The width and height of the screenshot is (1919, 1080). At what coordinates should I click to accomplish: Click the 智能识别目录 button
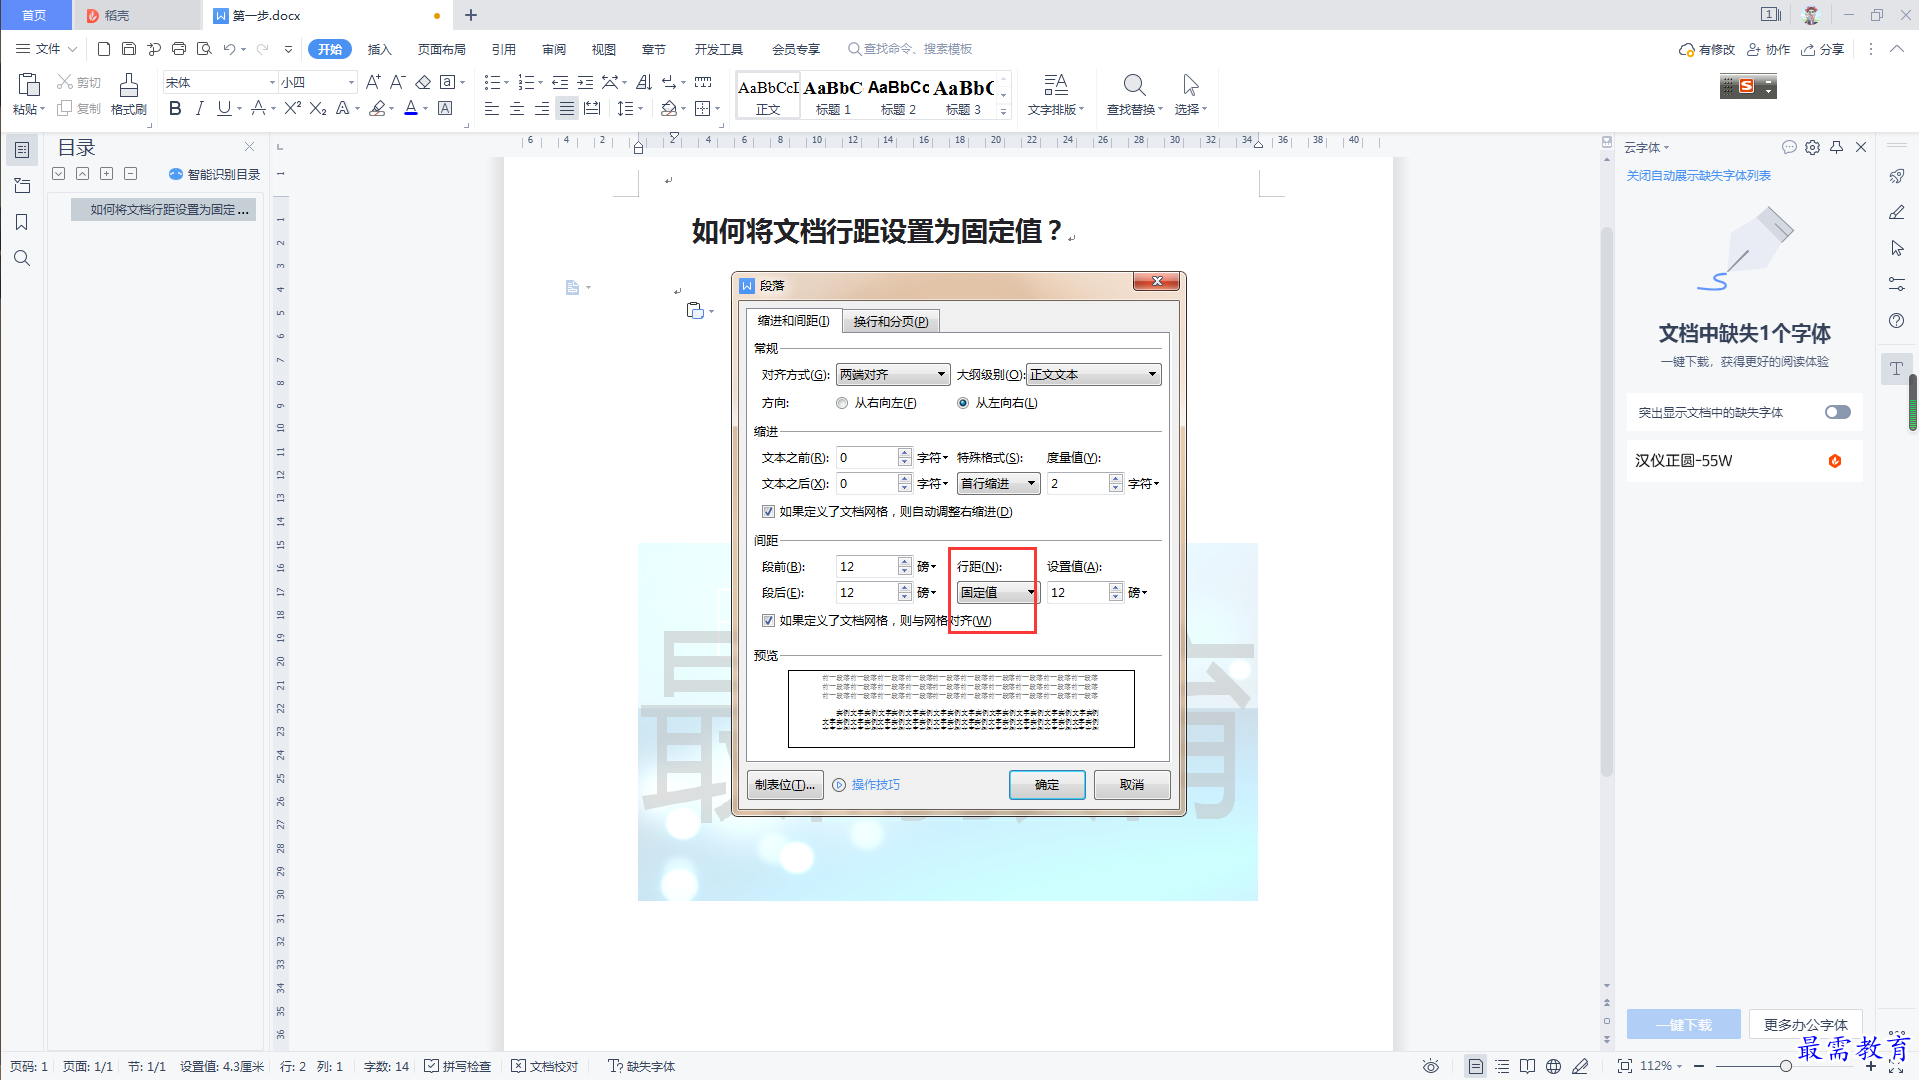[214, 174]
